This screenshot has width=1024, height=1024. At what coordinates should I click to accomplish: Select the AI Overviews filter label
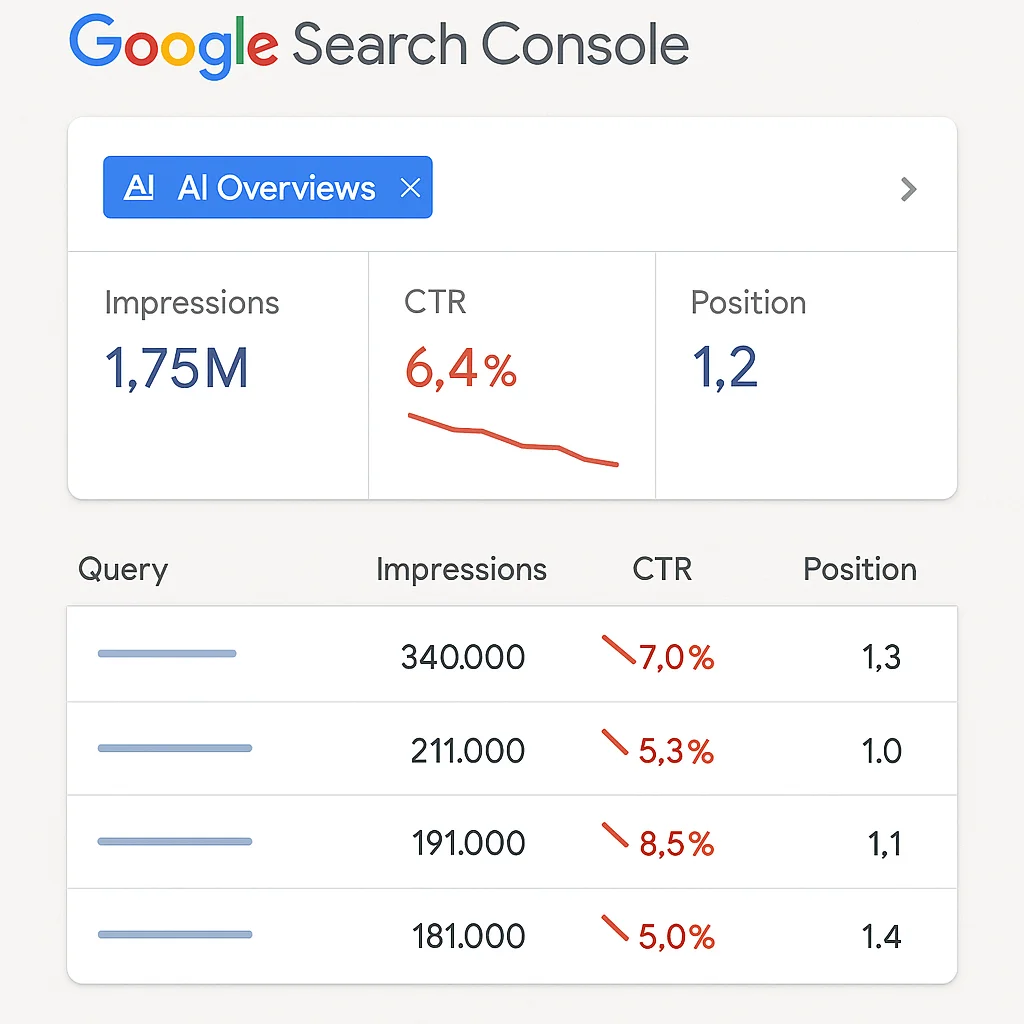(276, 188)
